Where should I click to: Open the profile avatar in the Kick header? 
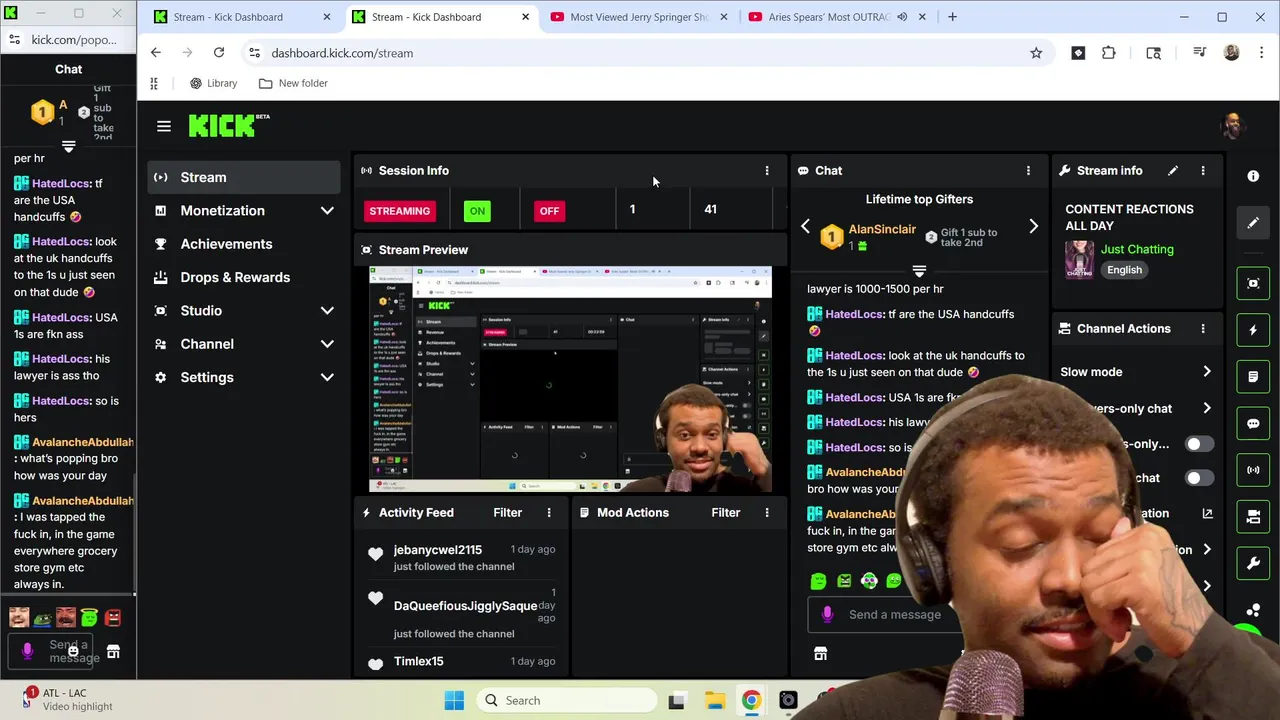[x=1233, y=126]
